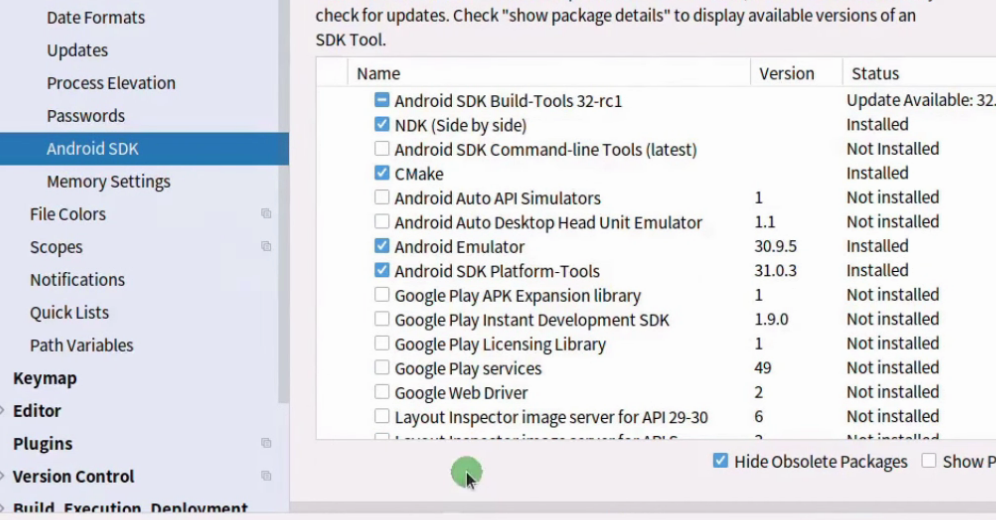Open File Colors settings
The height and width of the screenshot is (520, 996).
click(x=68, y=215)
